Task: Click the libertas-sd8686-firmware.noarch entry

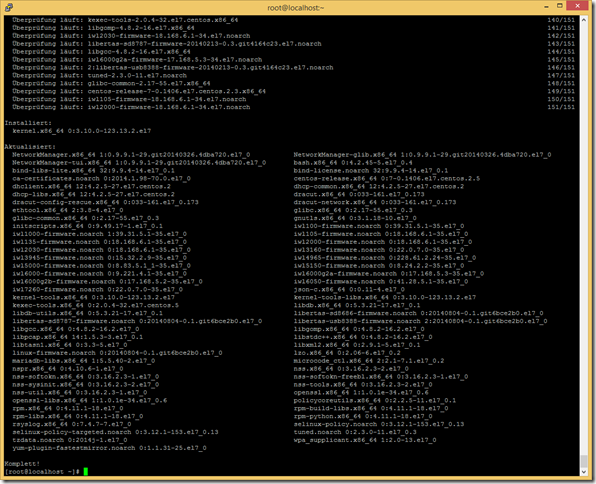Action: [418, 313]
